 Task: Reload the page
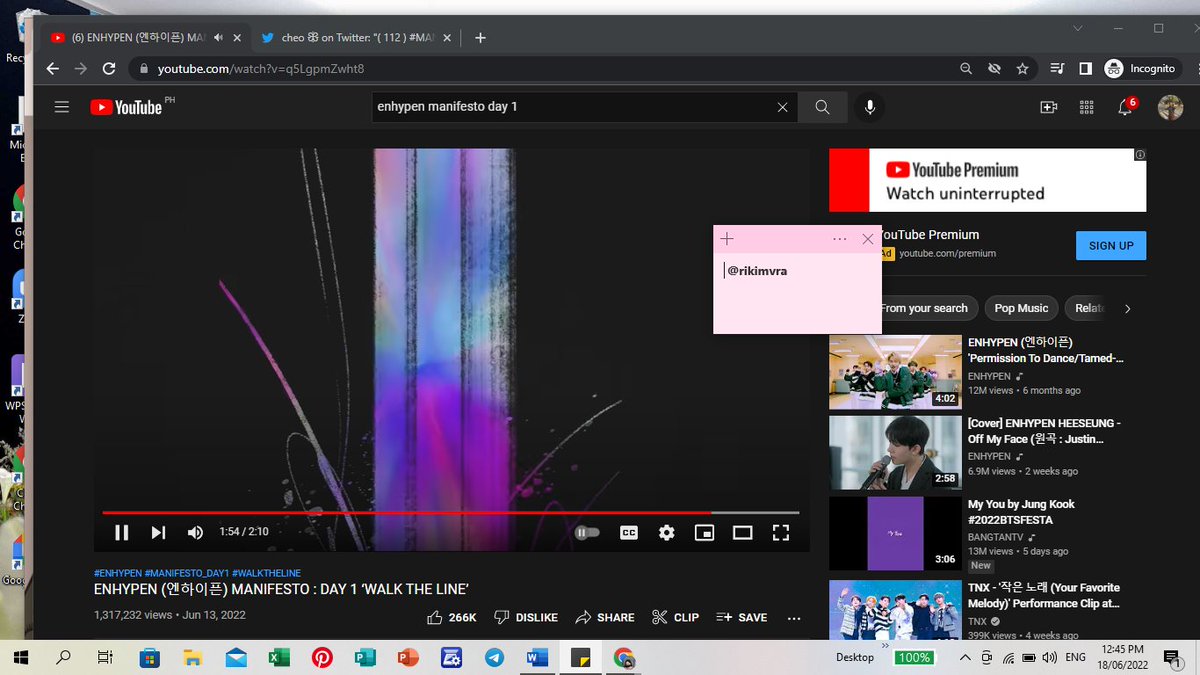[x=110, y=69]
